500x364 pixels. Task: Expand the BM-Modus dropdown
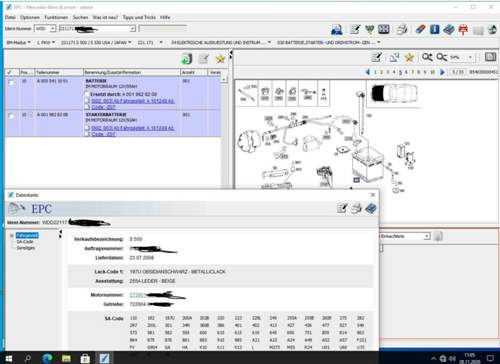point(18,42)
